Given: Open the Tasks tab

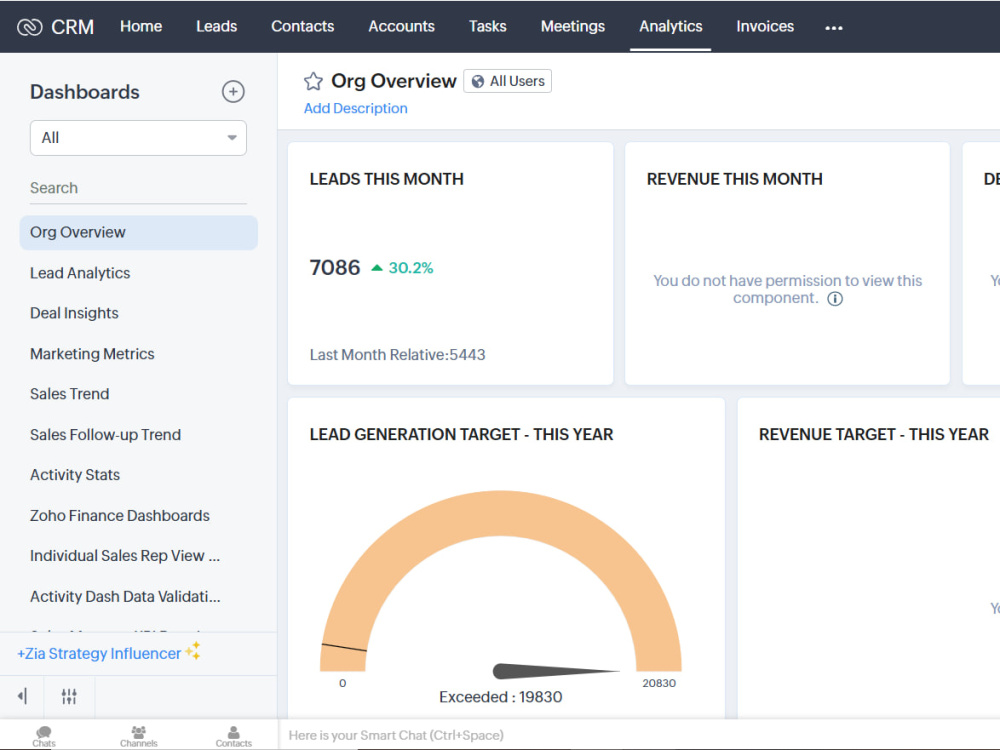Looking at the screenshot, I should [x=488, y=26].
